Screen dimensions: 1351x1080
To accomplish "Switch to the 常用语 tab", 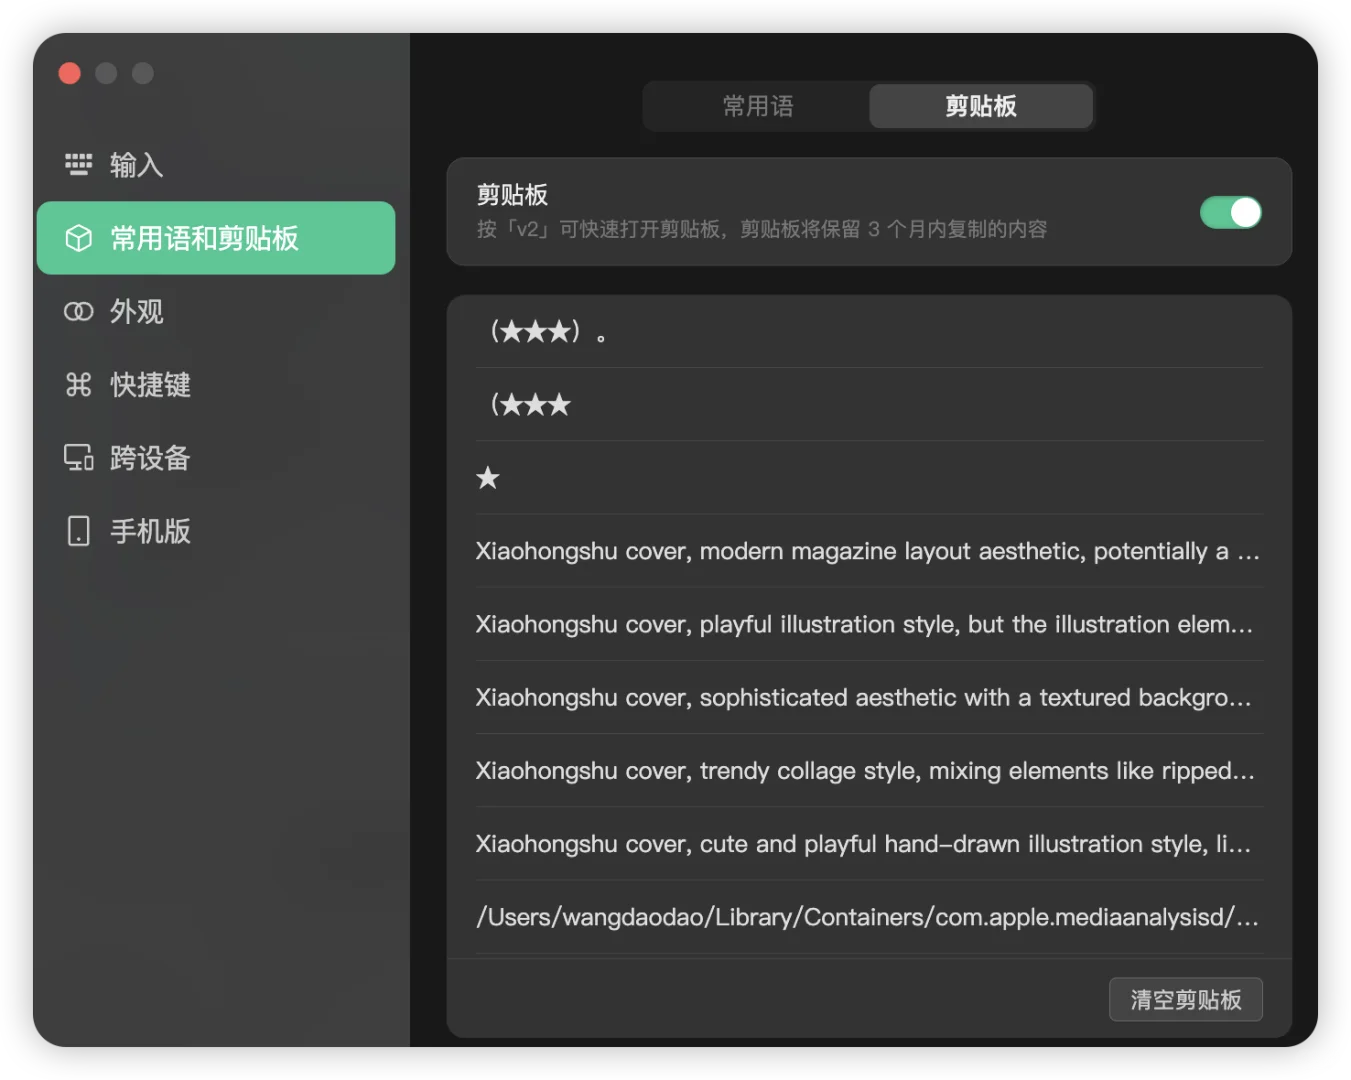I will point(757,106).
